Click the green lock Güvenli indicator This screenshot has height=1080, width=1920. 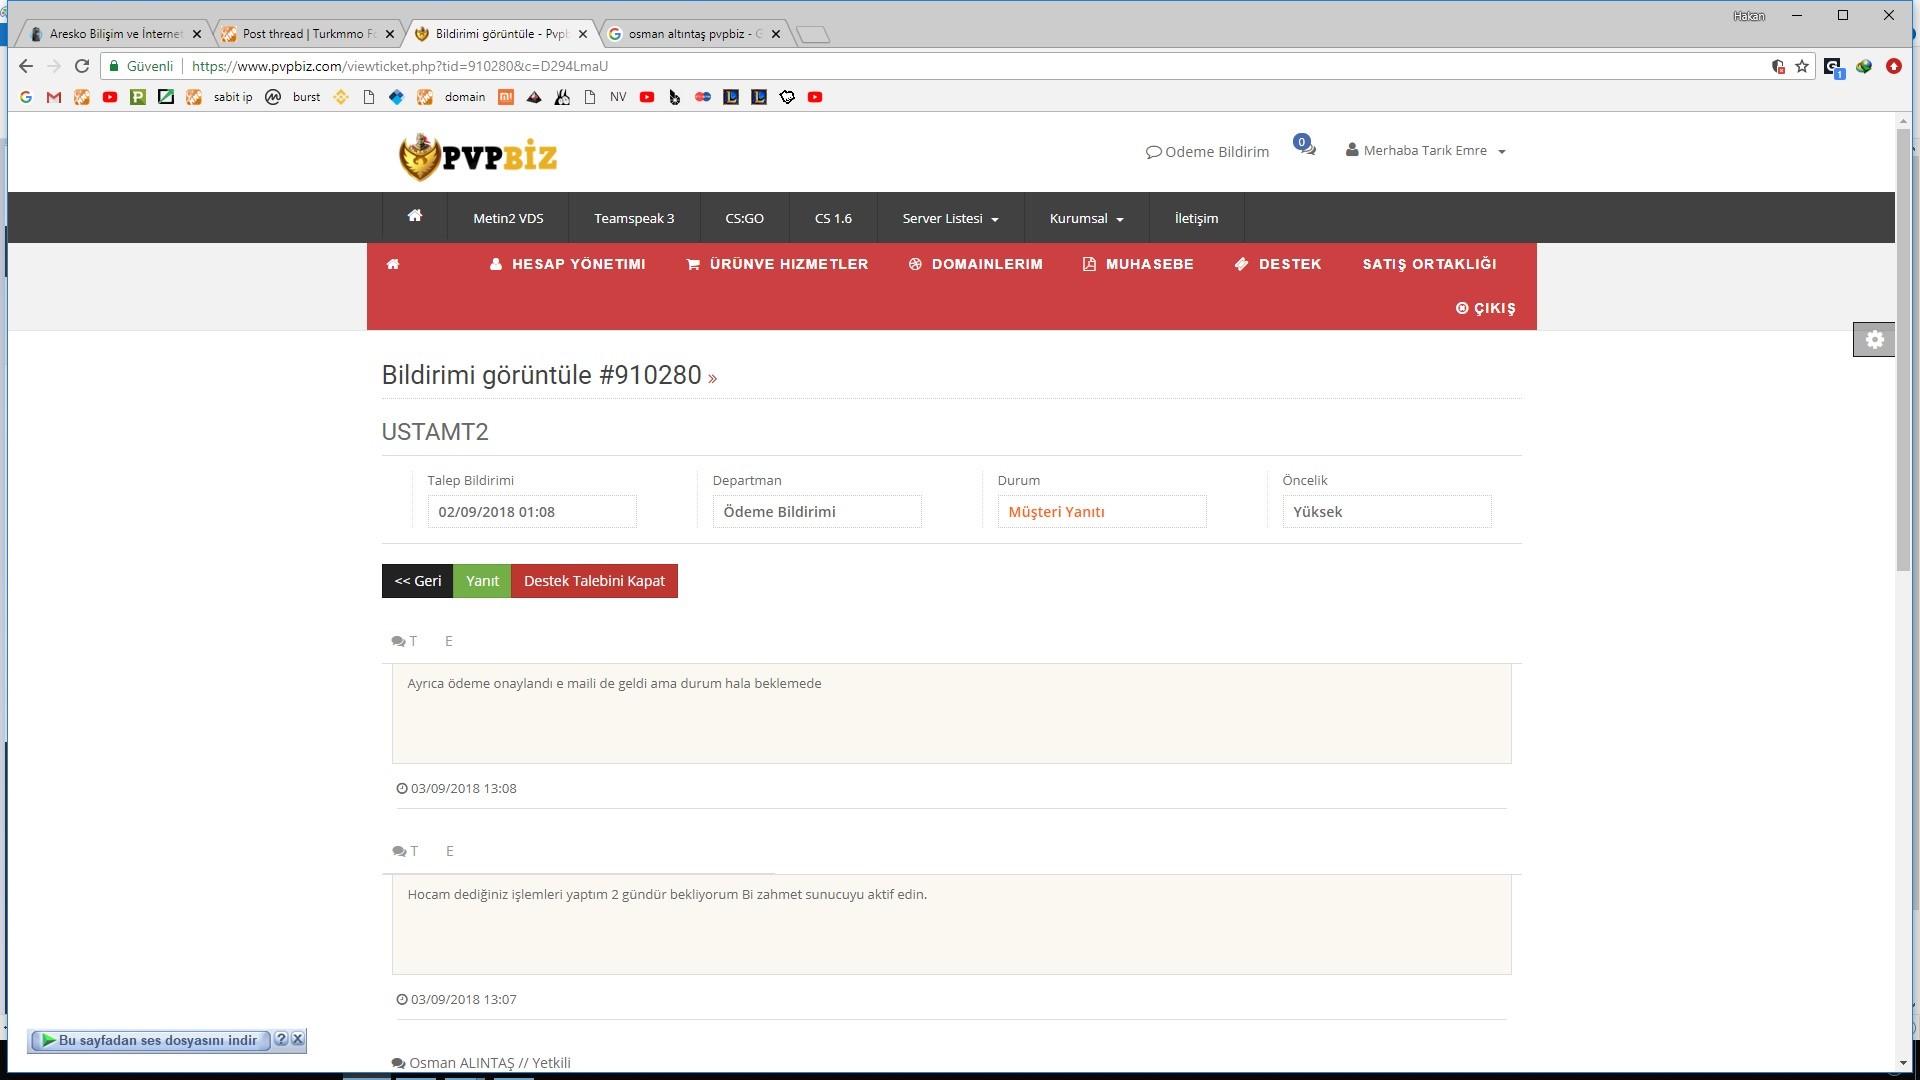(x=141, y=66)
